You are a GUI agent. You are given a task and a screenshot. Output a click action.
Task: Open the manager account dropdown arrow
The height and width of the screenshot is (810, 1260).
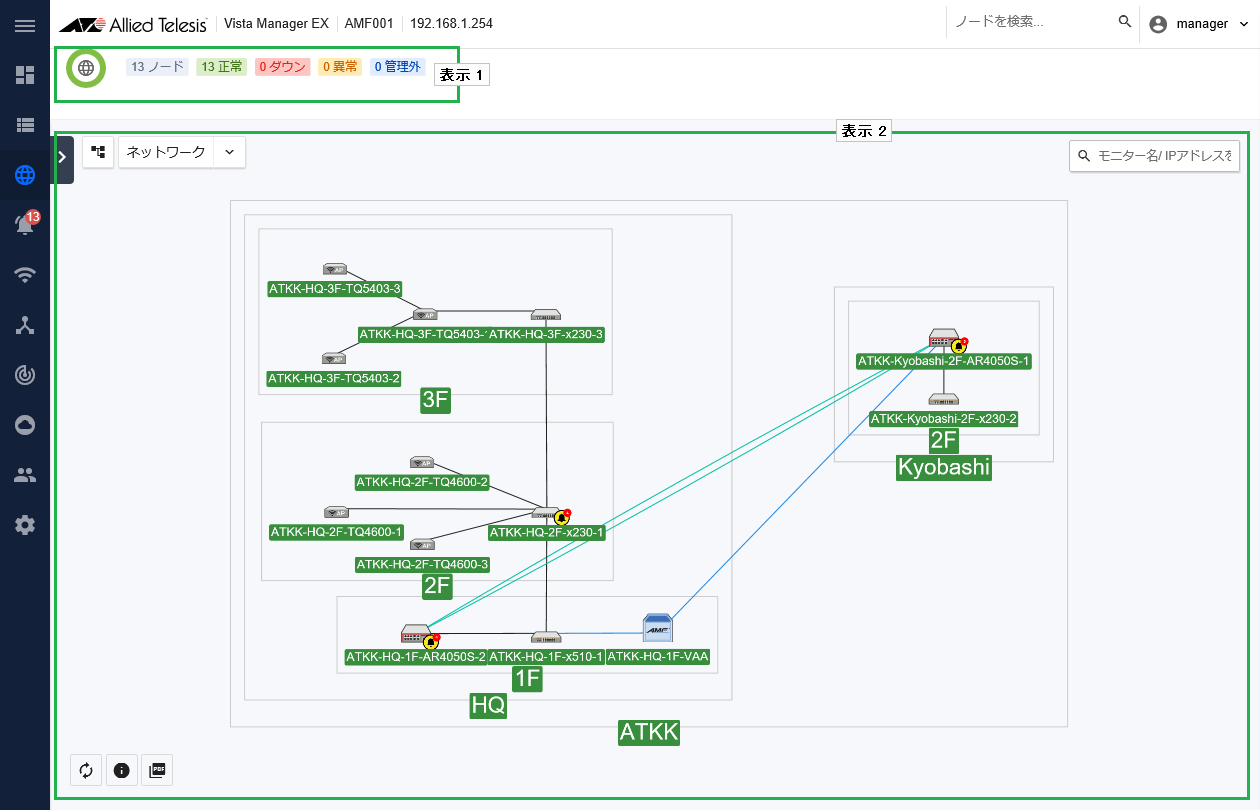click(x=1244, y=24)
